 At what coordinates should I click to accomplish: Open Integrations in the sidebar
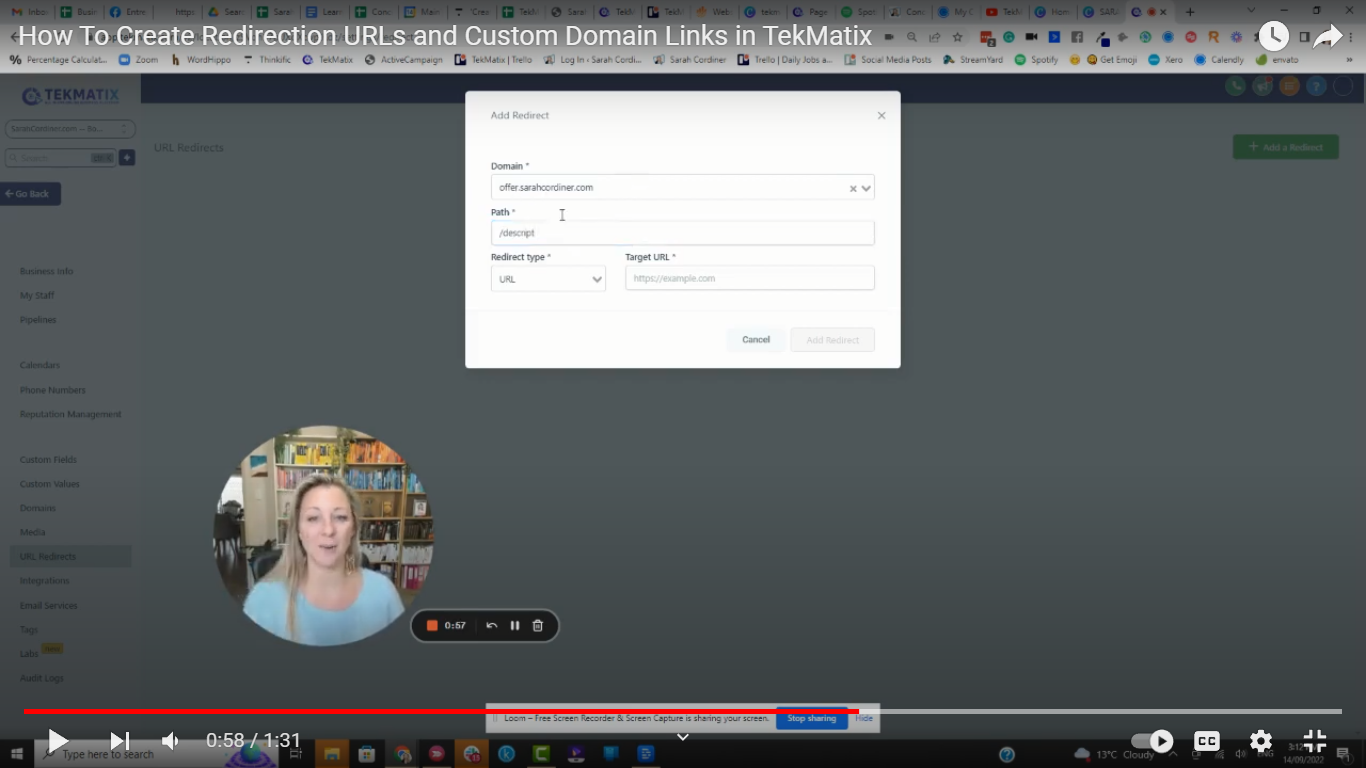tap(45, 580)
